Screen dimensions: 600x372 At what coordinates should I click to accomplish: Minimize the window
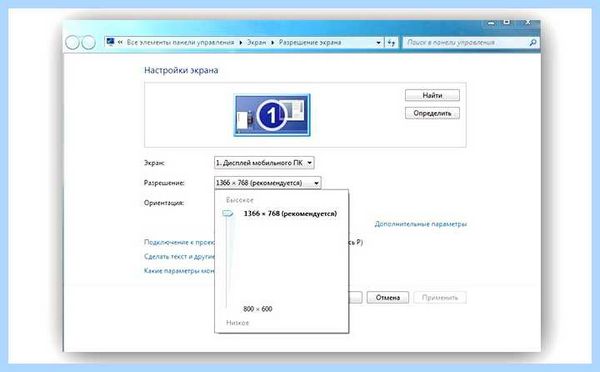(491, 23)
